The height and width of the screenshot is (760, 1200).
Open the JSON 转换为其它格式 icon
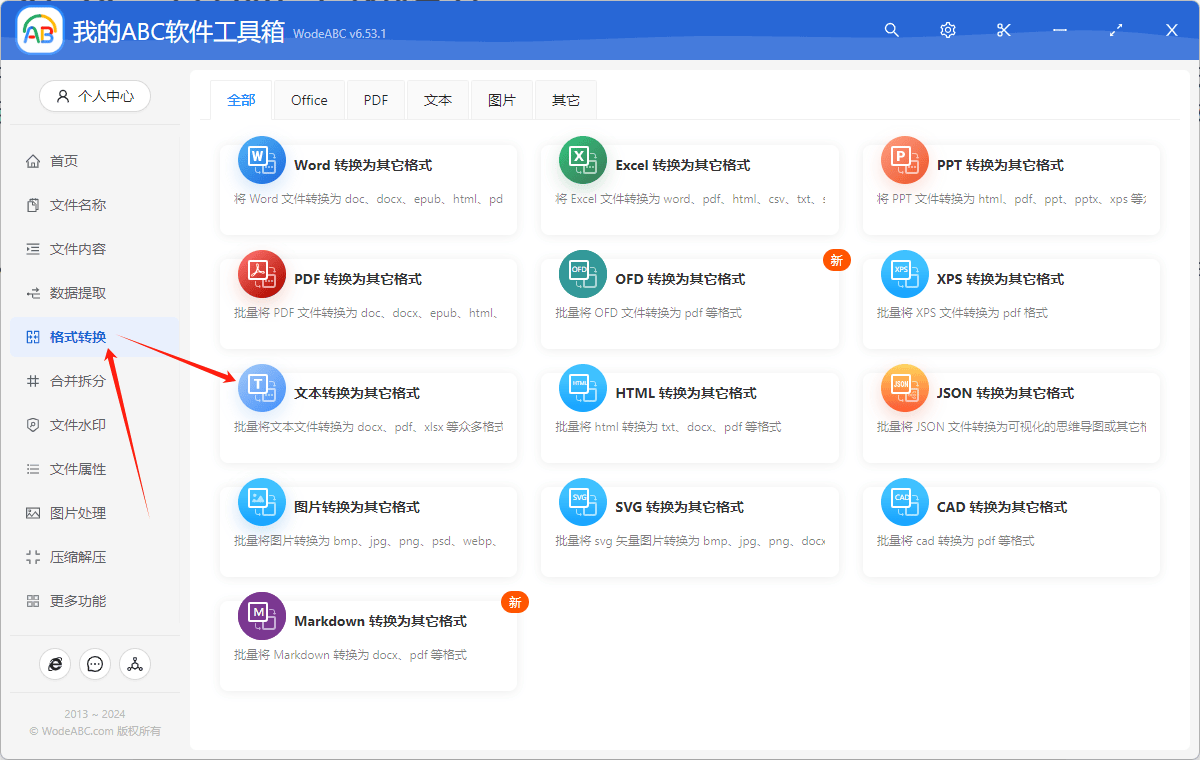pos(904,387)
